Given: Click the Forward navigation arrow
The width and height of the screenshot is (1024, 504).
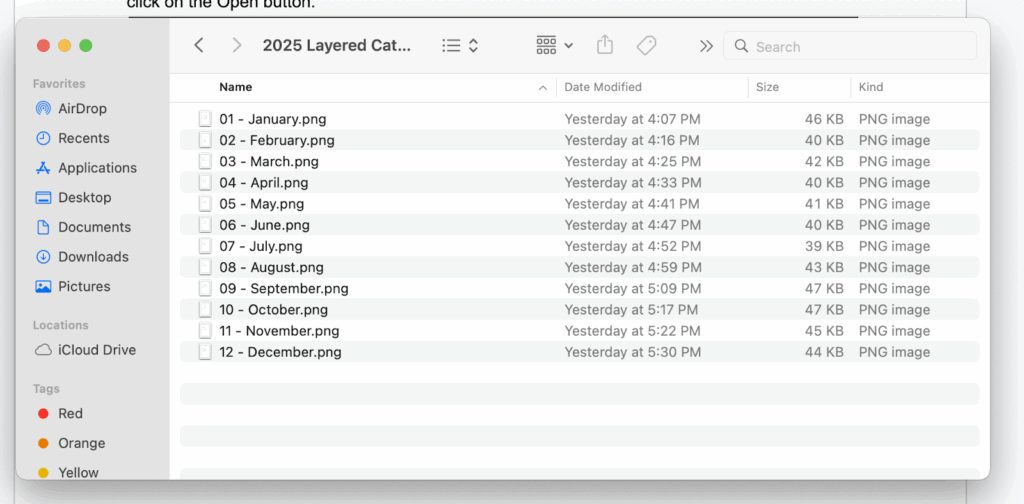Looking at the screenshot, I should [236, 46].
